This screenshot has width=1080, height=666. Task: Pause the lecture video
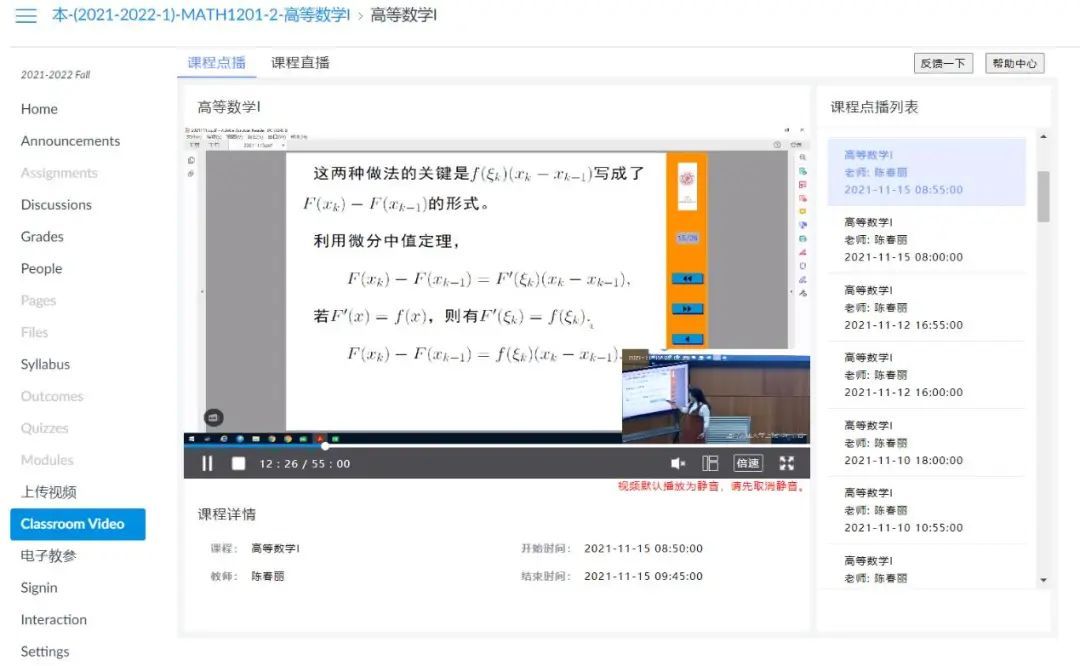tap(208, 463)
